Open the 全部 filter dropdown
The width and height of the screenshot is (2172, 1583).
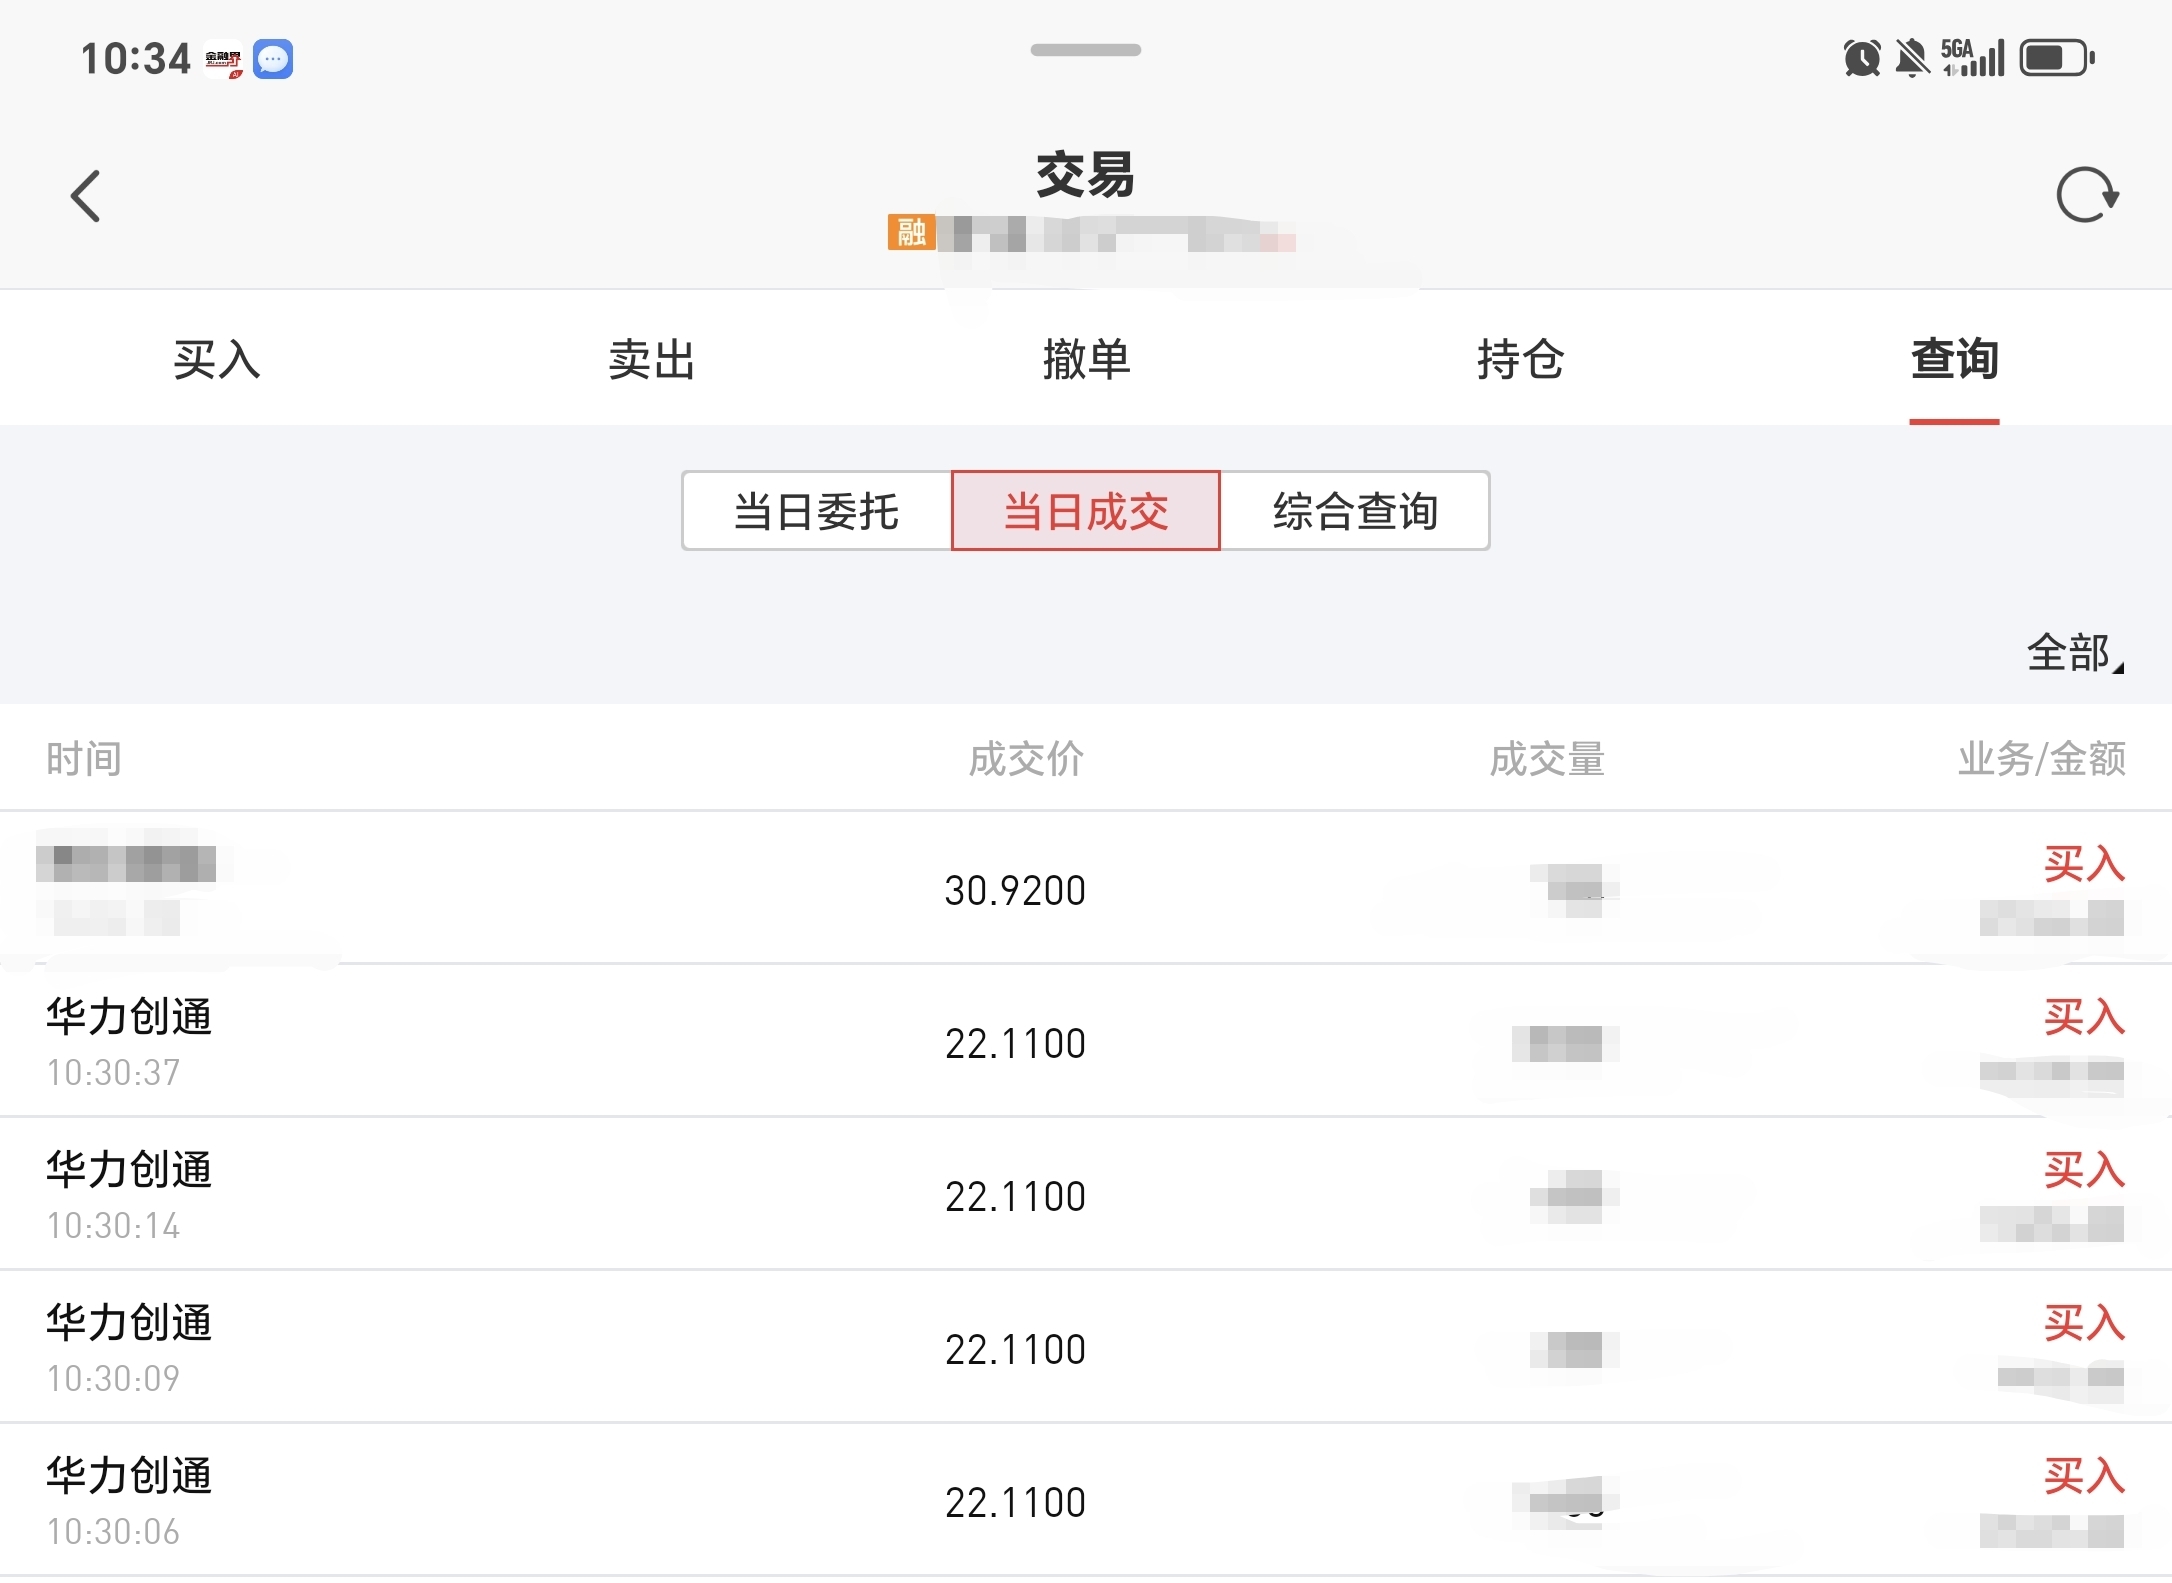[2074, 654]
